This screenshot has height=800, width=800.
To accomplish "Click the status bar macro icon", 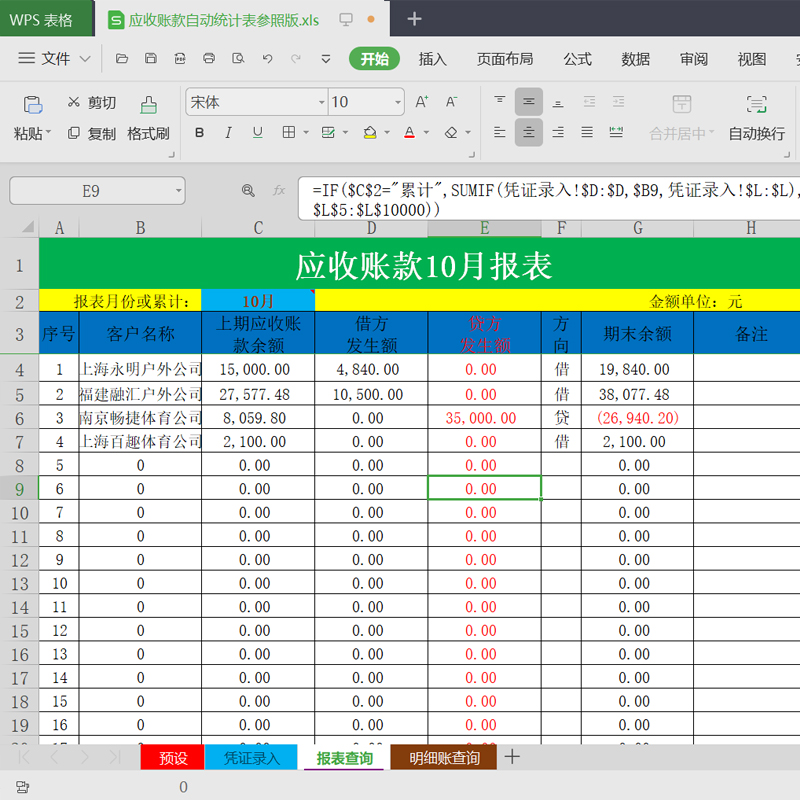I will tap(22, 787).
